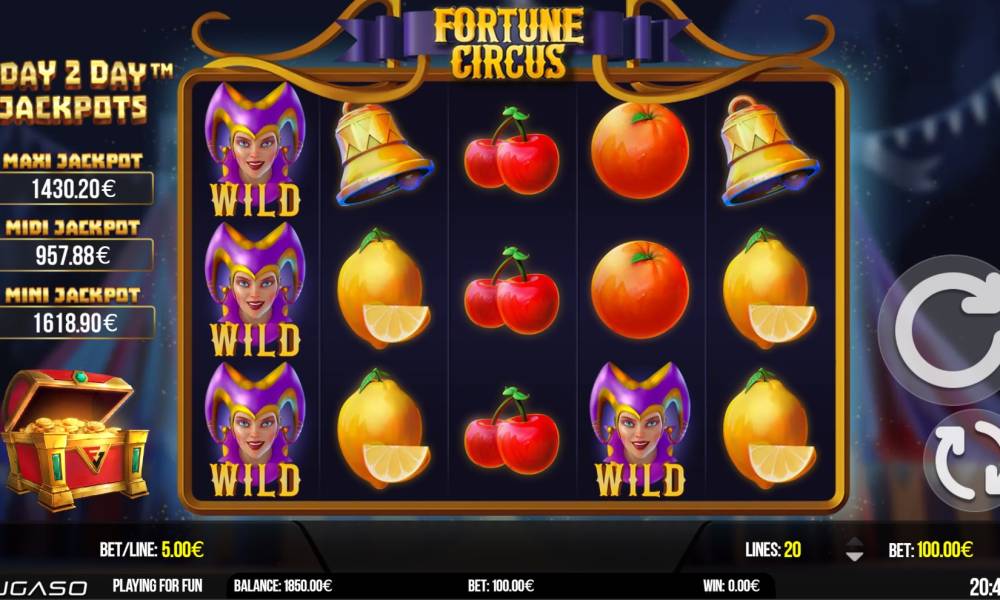This screenshot has height=600, width=1000.
Task: Click the Bet/Line 5.00€ setting
Action: point(151,549)
